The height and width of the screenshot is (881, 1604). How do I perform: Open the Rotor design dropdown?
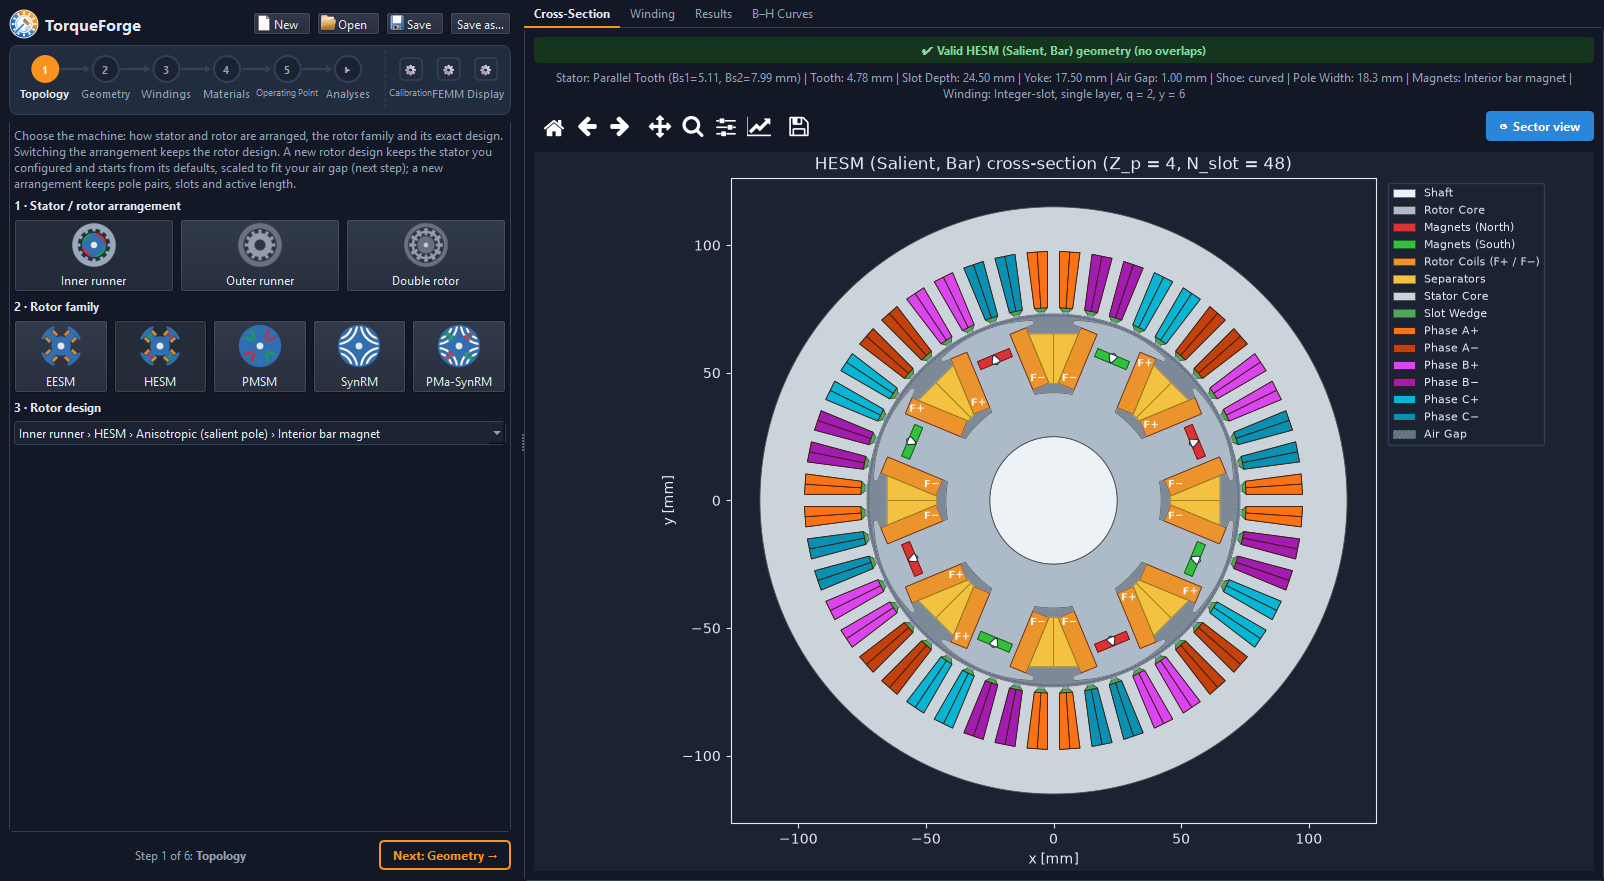pyautogui.click(x=260, y=434)
